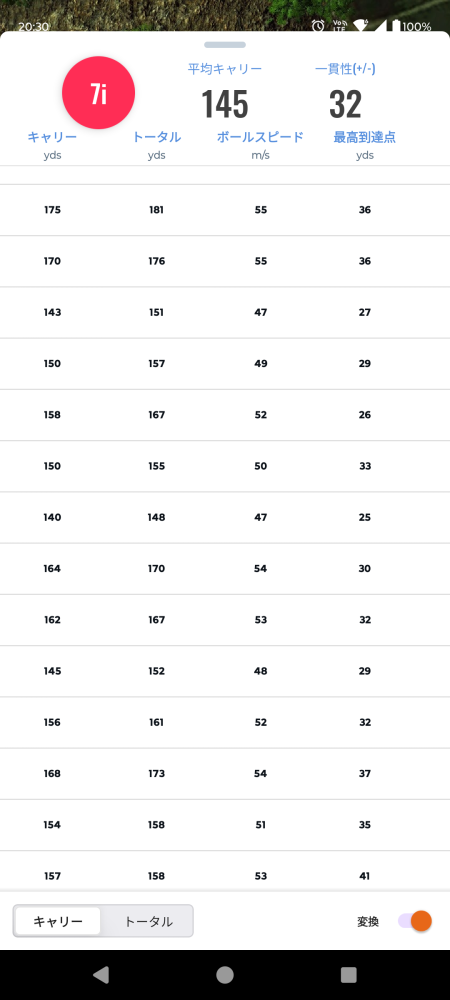The image size is (450, 1000).
Task: Select the キャリー segment at bottom
Action: coord(58,921)
